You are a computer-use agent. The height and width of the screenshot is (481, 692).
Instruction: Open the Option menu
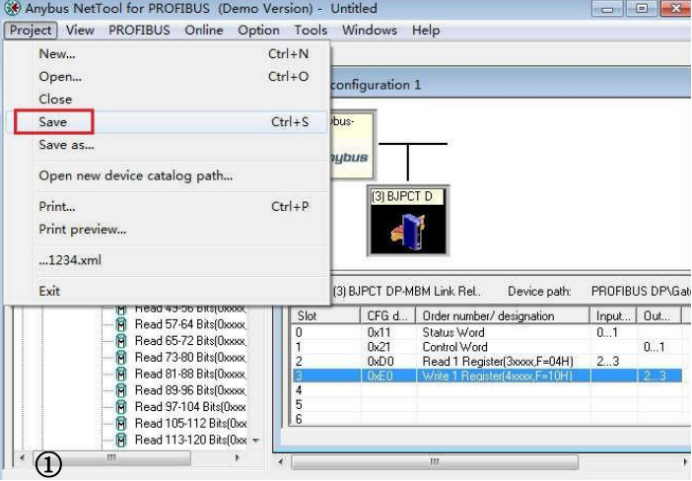259,30
